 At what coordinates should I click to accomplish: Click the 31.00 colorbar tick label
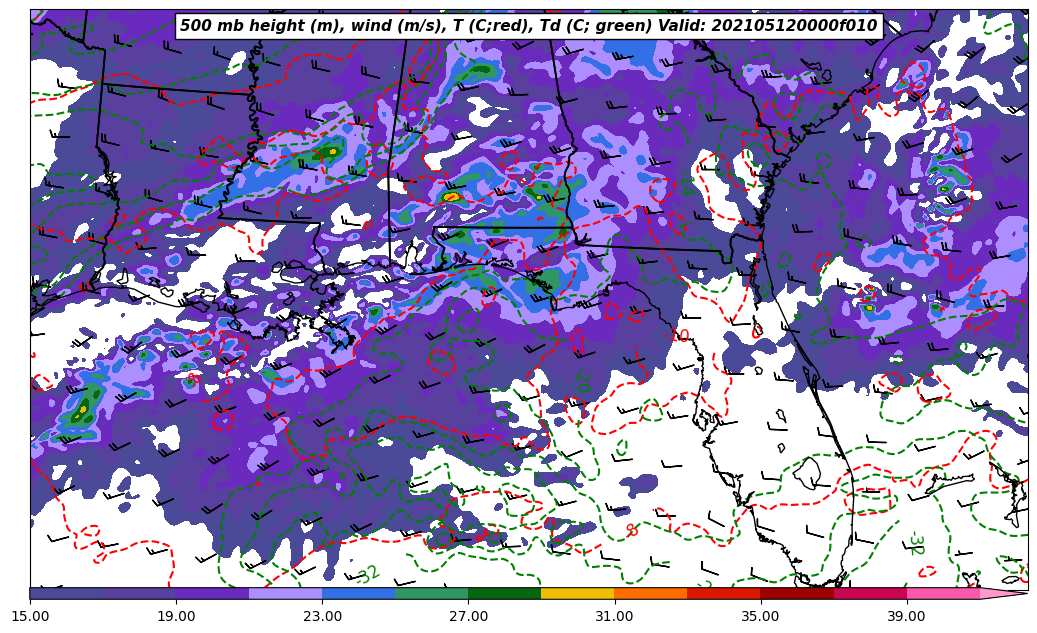614,616
